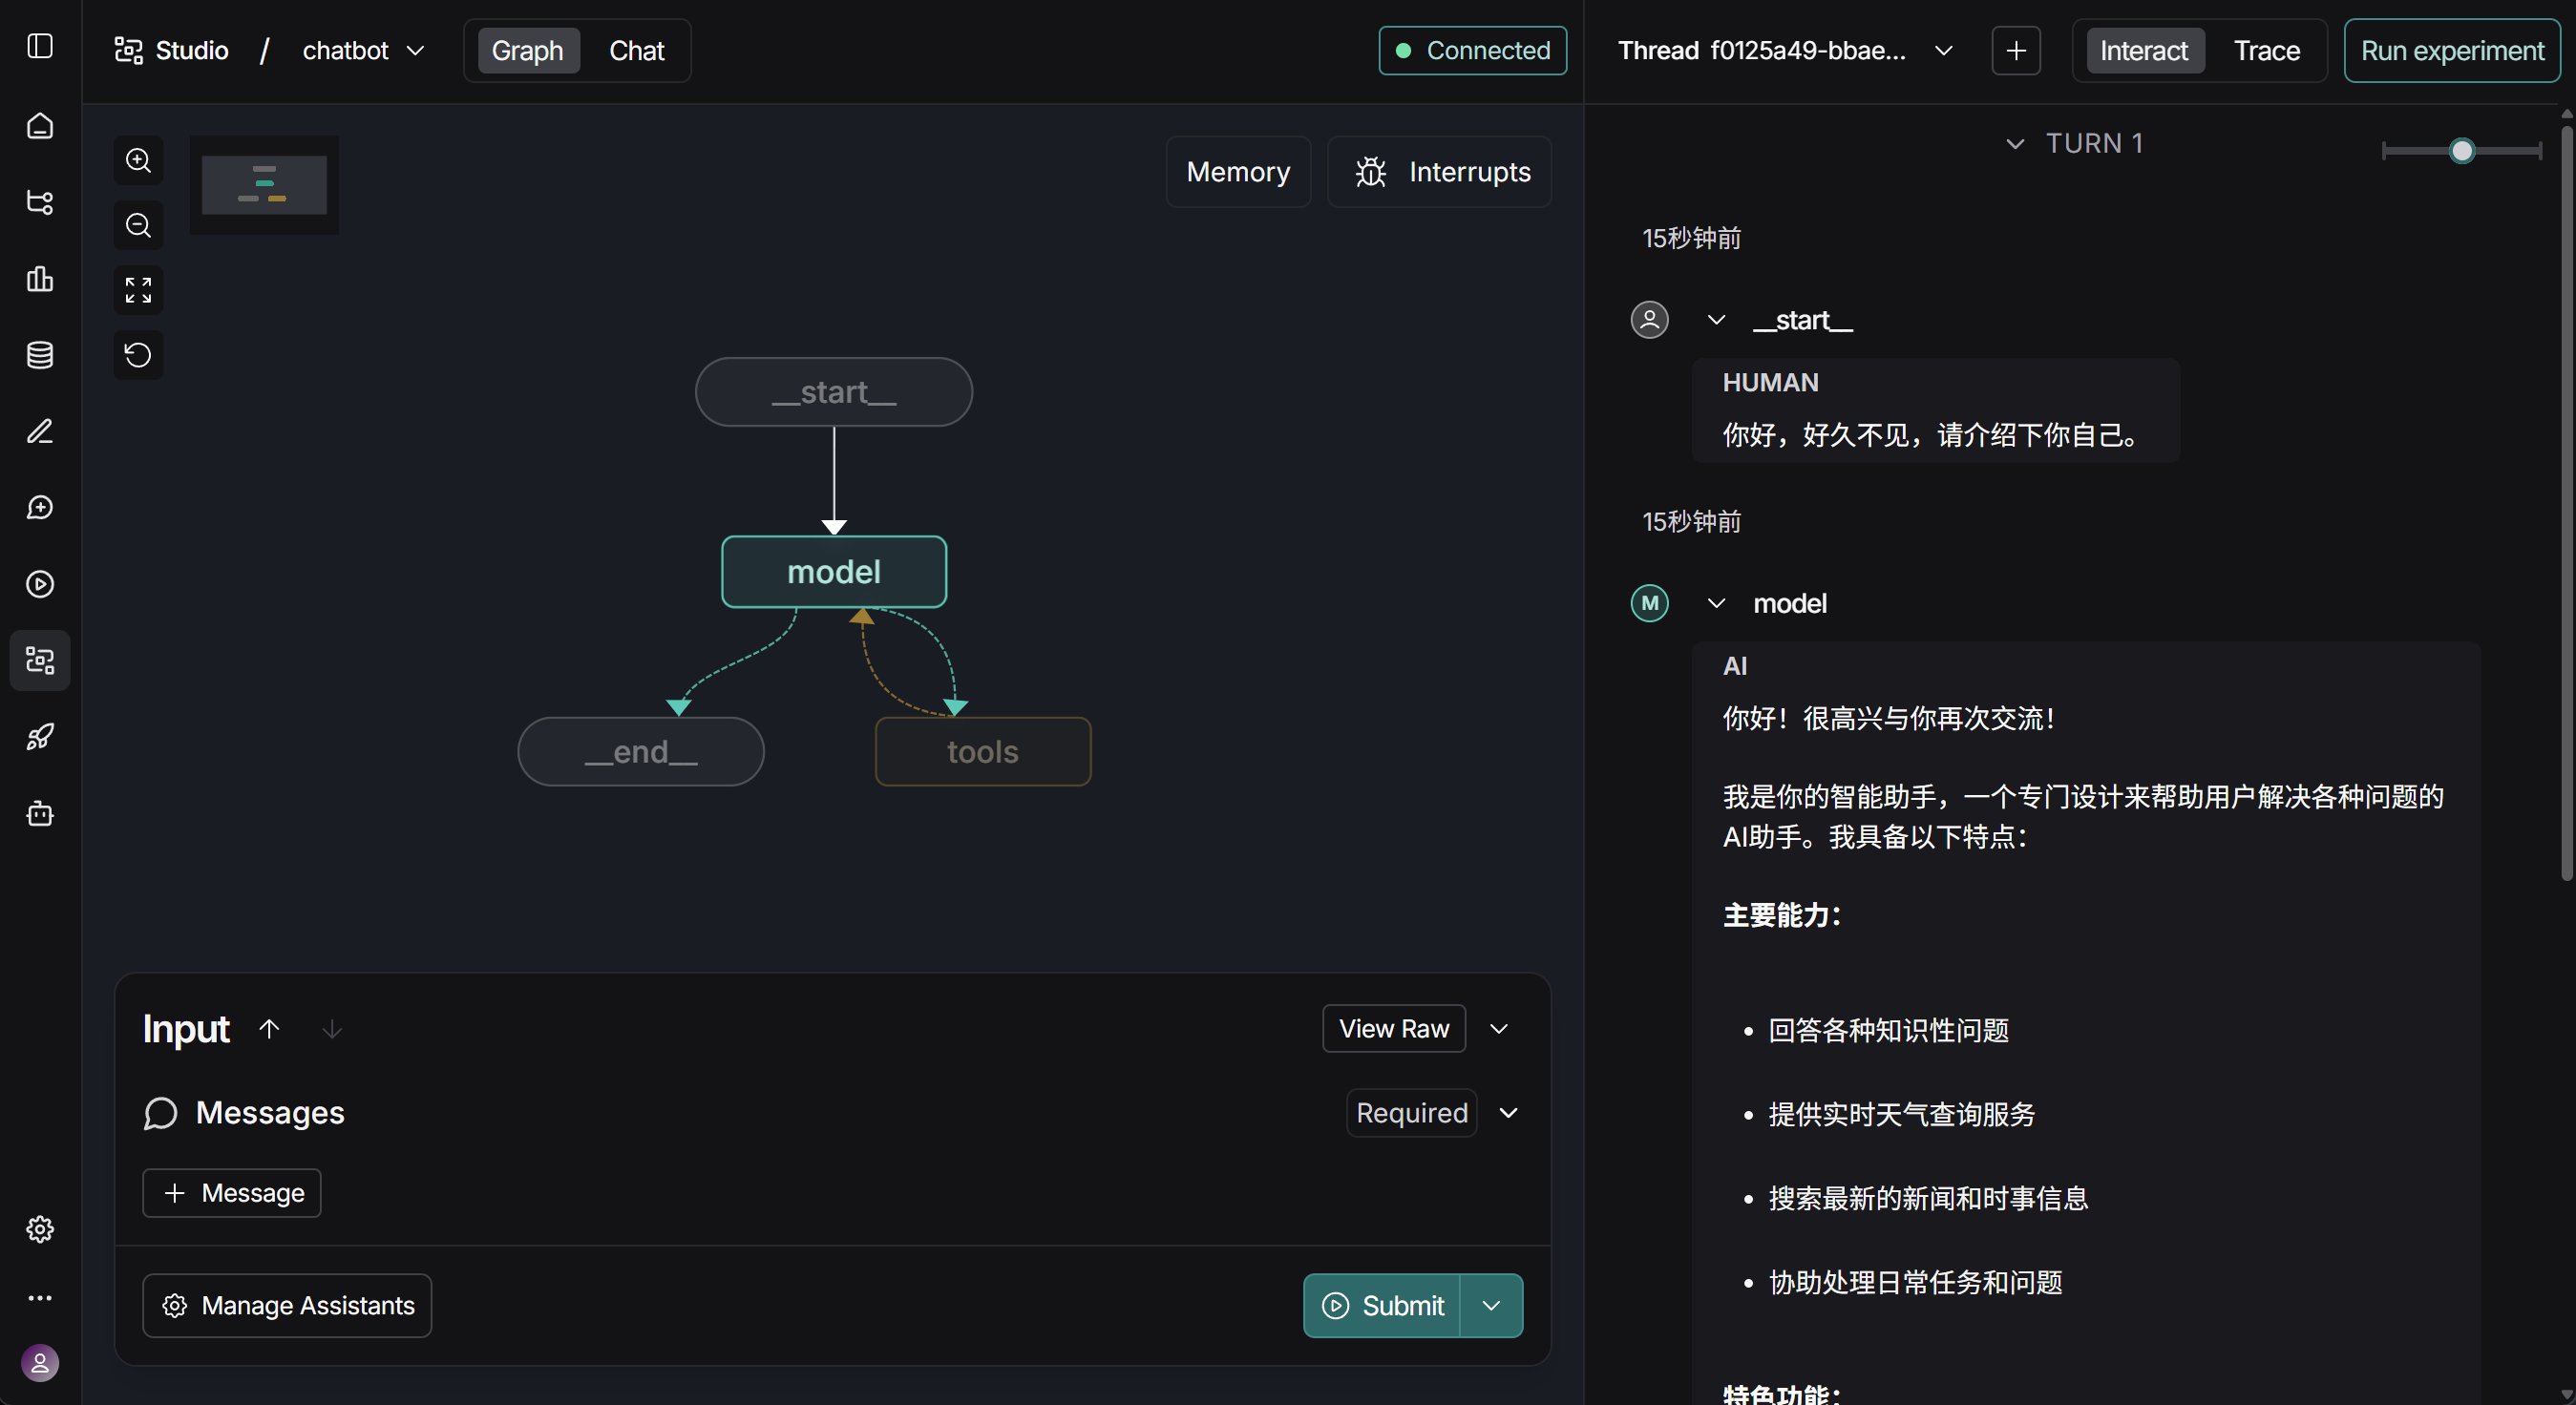This screenshot has width=2576, height=1405.
Task: Select the model graph node
Action: coord(834,572)
